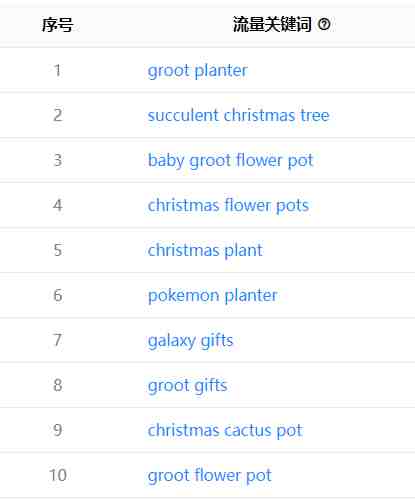The width and height of the screenshot is (415, 500).
Task: Click the help icon beside 流量关键词
Action: 324,24
